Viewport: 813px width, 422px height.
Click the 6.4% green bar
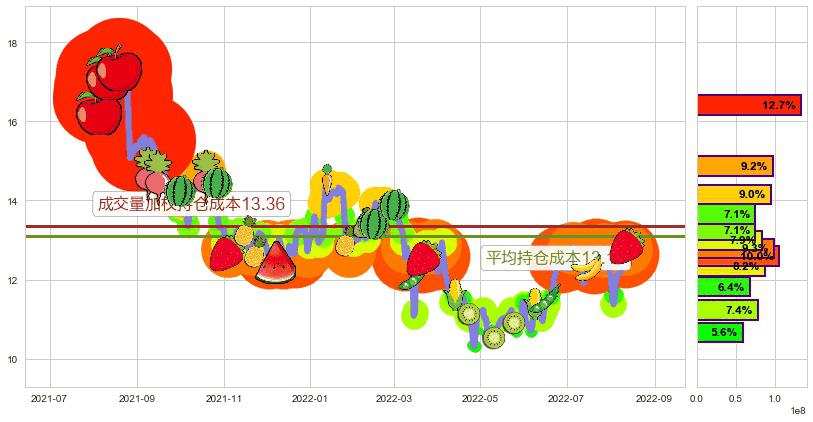[x=722, y=287]
